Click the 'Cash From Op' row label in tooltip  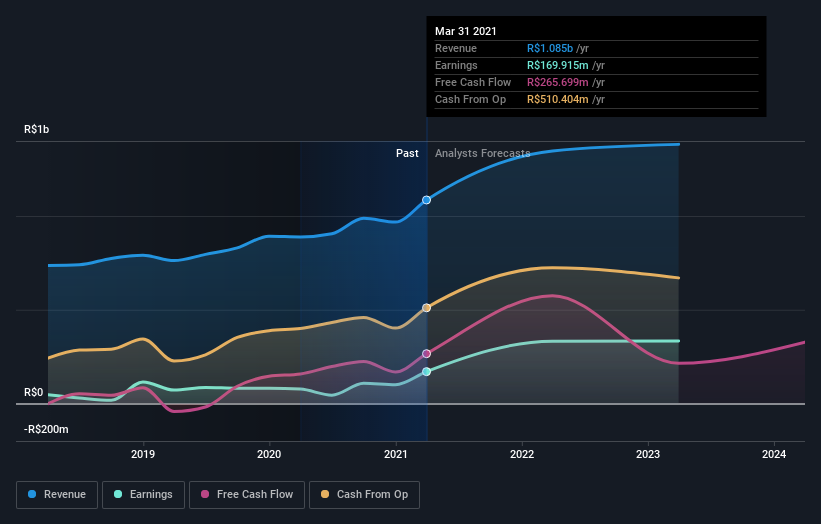pyautogui.click(x=471, y=99)
